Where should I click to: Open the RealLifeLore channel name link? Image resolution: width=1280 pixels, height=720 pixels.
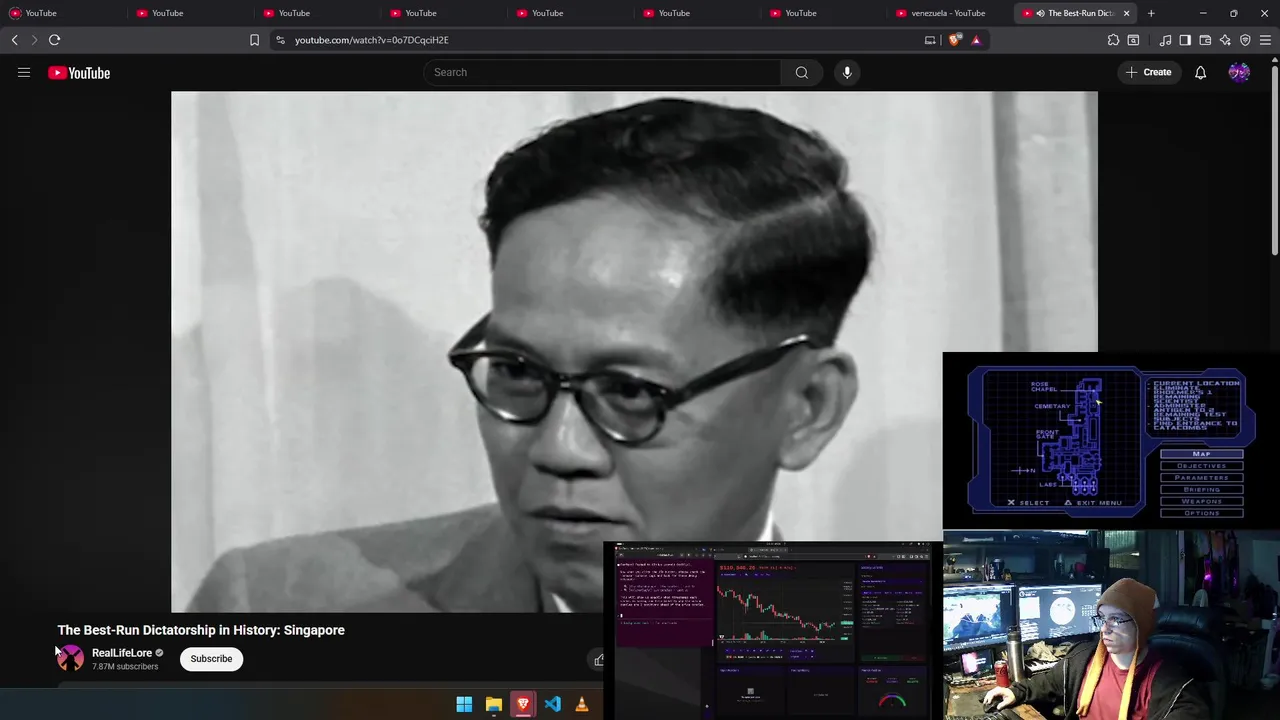122,653
